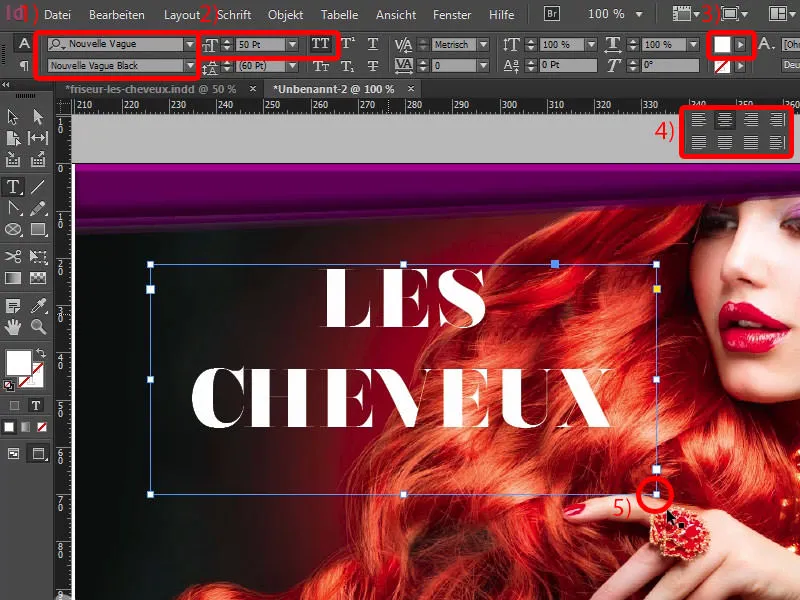
Task: Set formatting affects text T button
Action: [35, 406]
